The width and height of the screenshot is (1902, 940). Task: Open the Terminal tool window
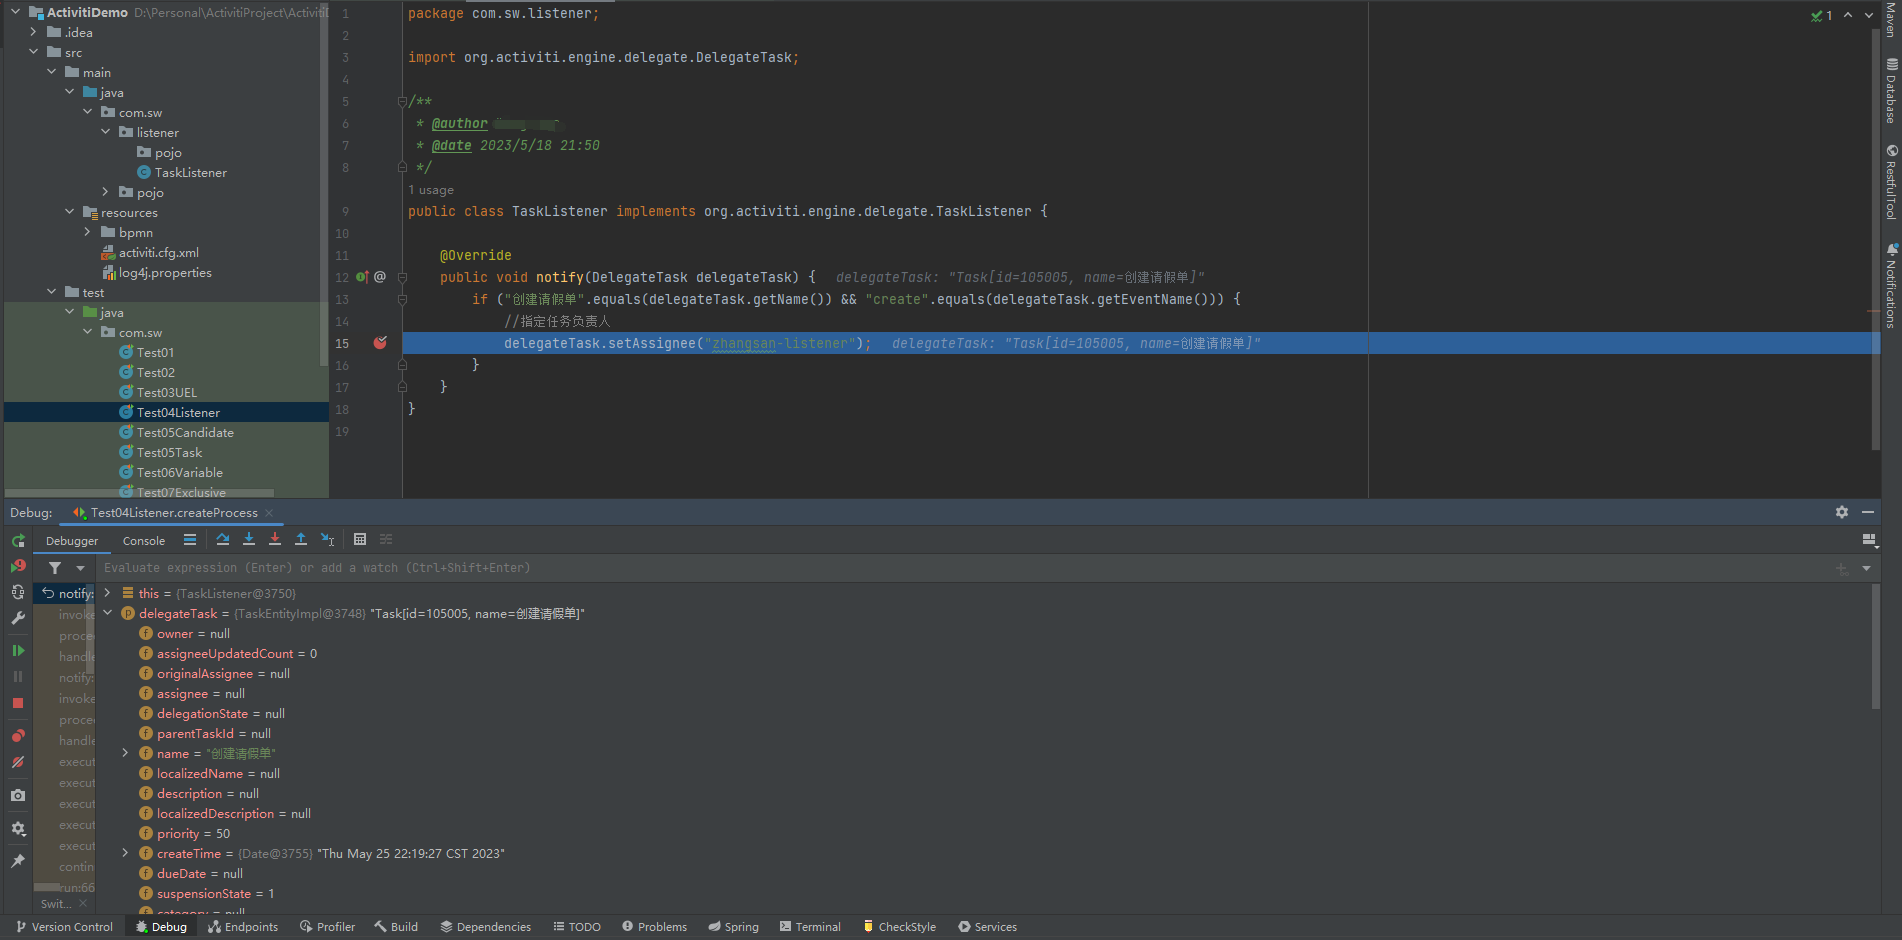coord(810,927)
